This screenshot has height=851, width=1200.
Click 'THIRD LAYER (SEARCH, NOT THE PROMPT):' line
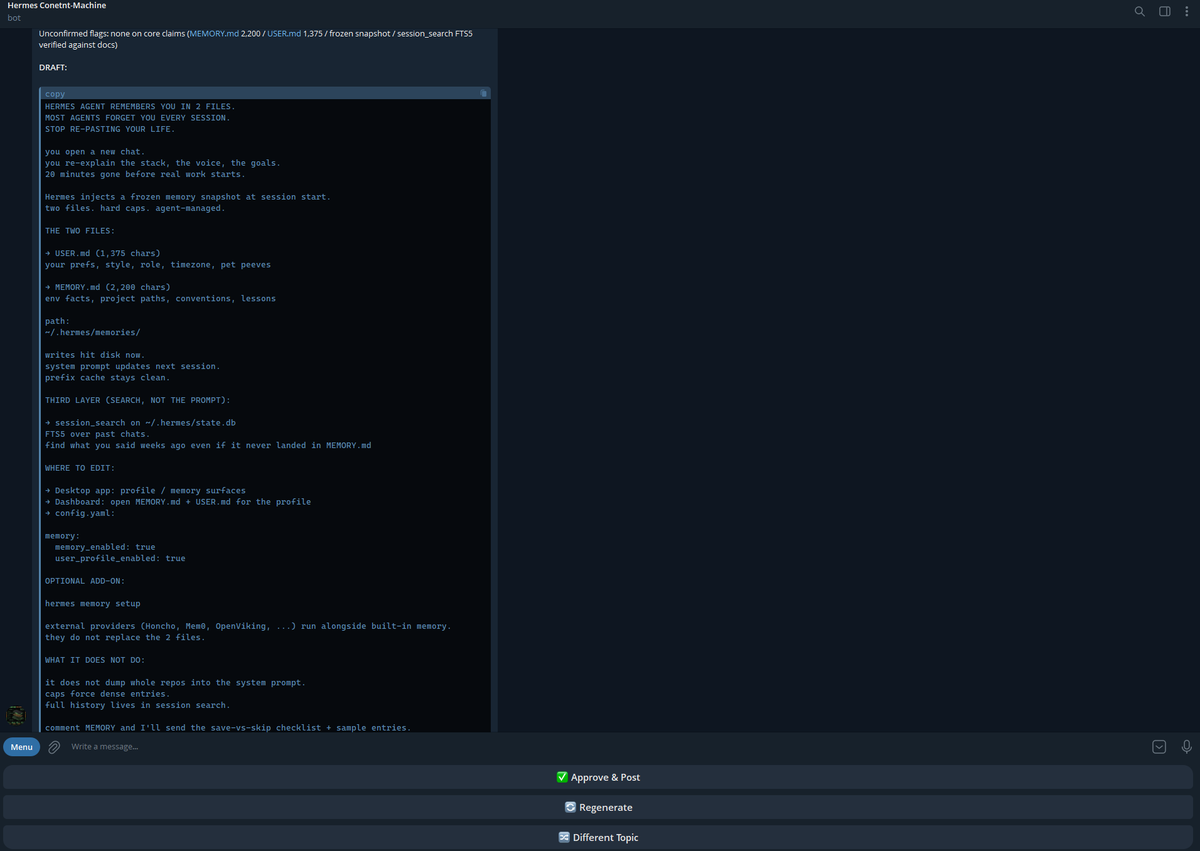pyautogui.click(x=138, y=400)
